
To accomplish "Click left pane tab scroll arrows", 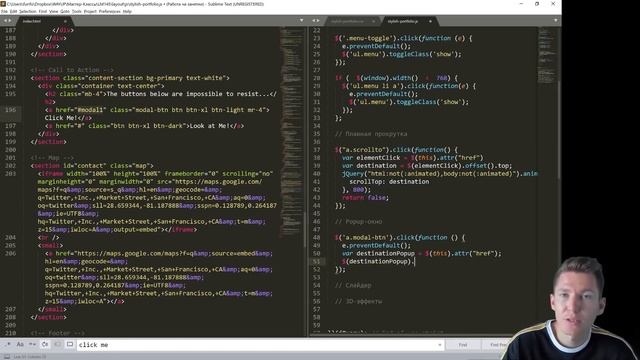I will tap(7, 20).
